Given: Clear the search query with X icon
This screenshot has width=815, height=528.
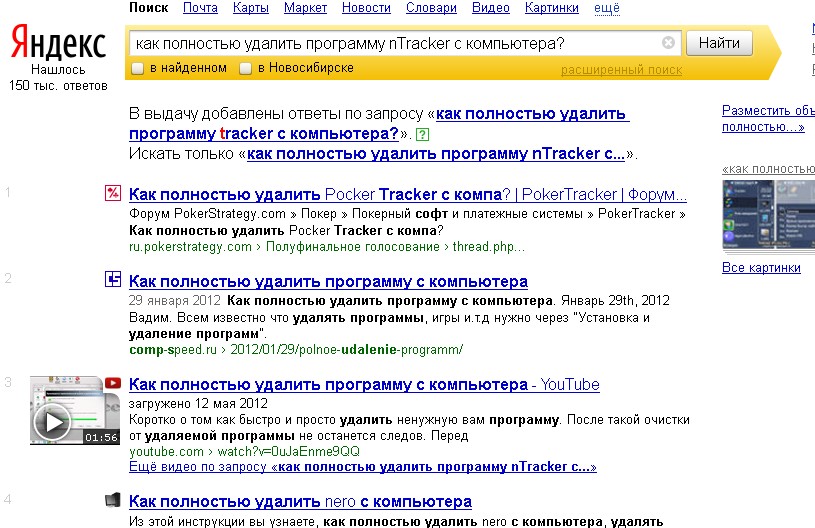Looking at the screenshot, I should [668, 43].
